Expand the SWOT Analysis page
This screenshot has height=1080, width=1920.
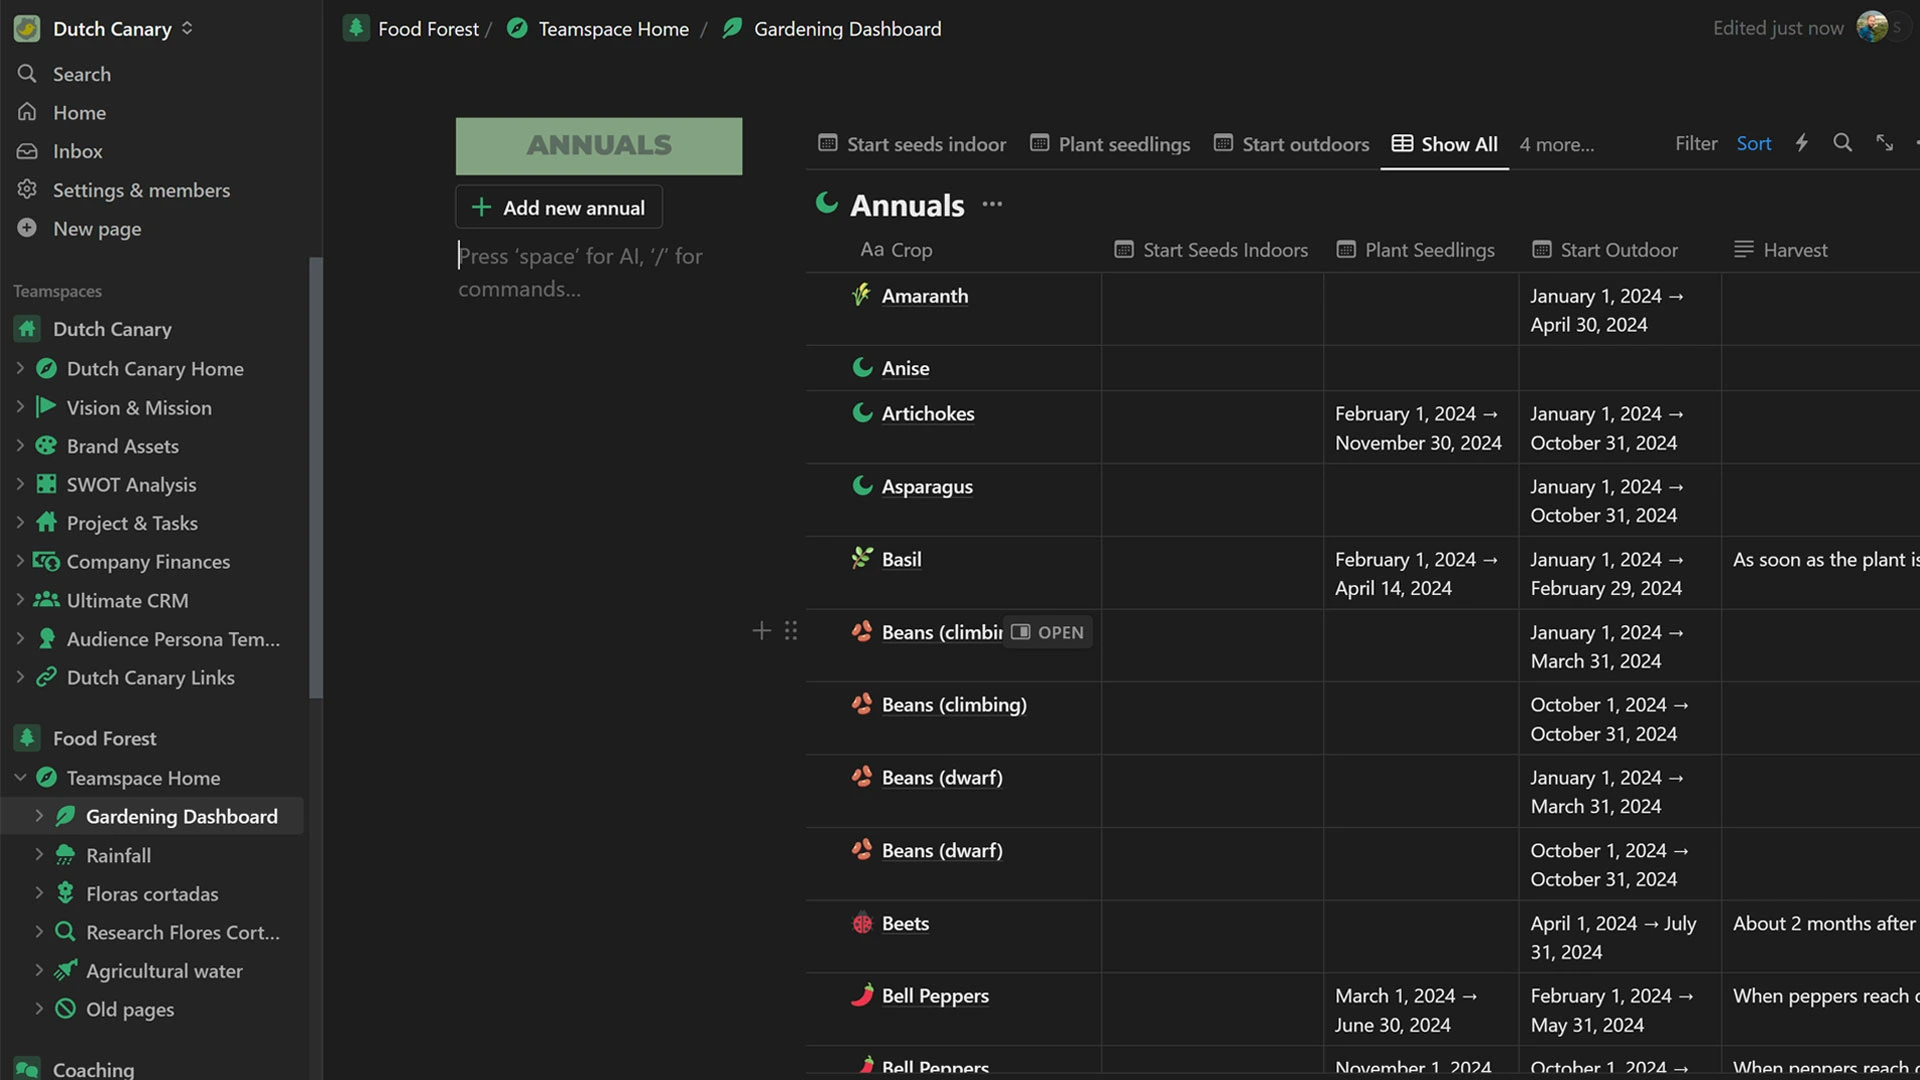pos(20,484)
